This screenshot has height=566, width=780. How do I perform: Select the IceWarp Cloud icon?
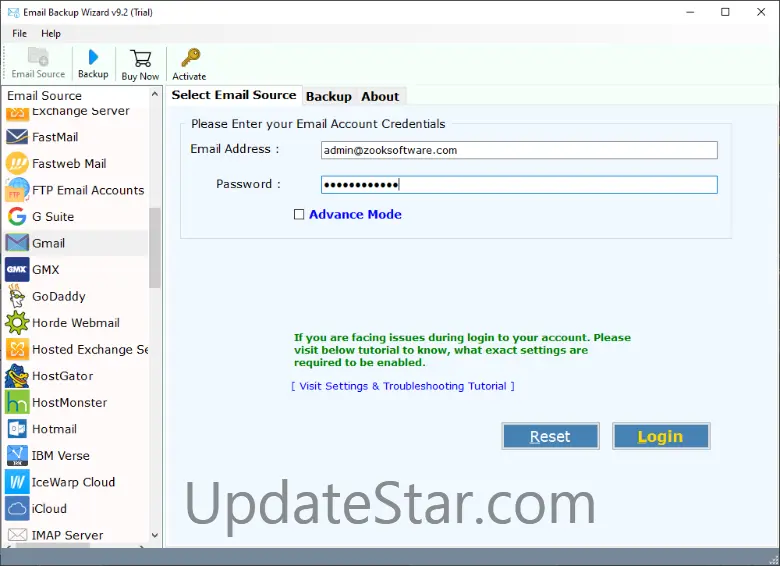point(17,482)
